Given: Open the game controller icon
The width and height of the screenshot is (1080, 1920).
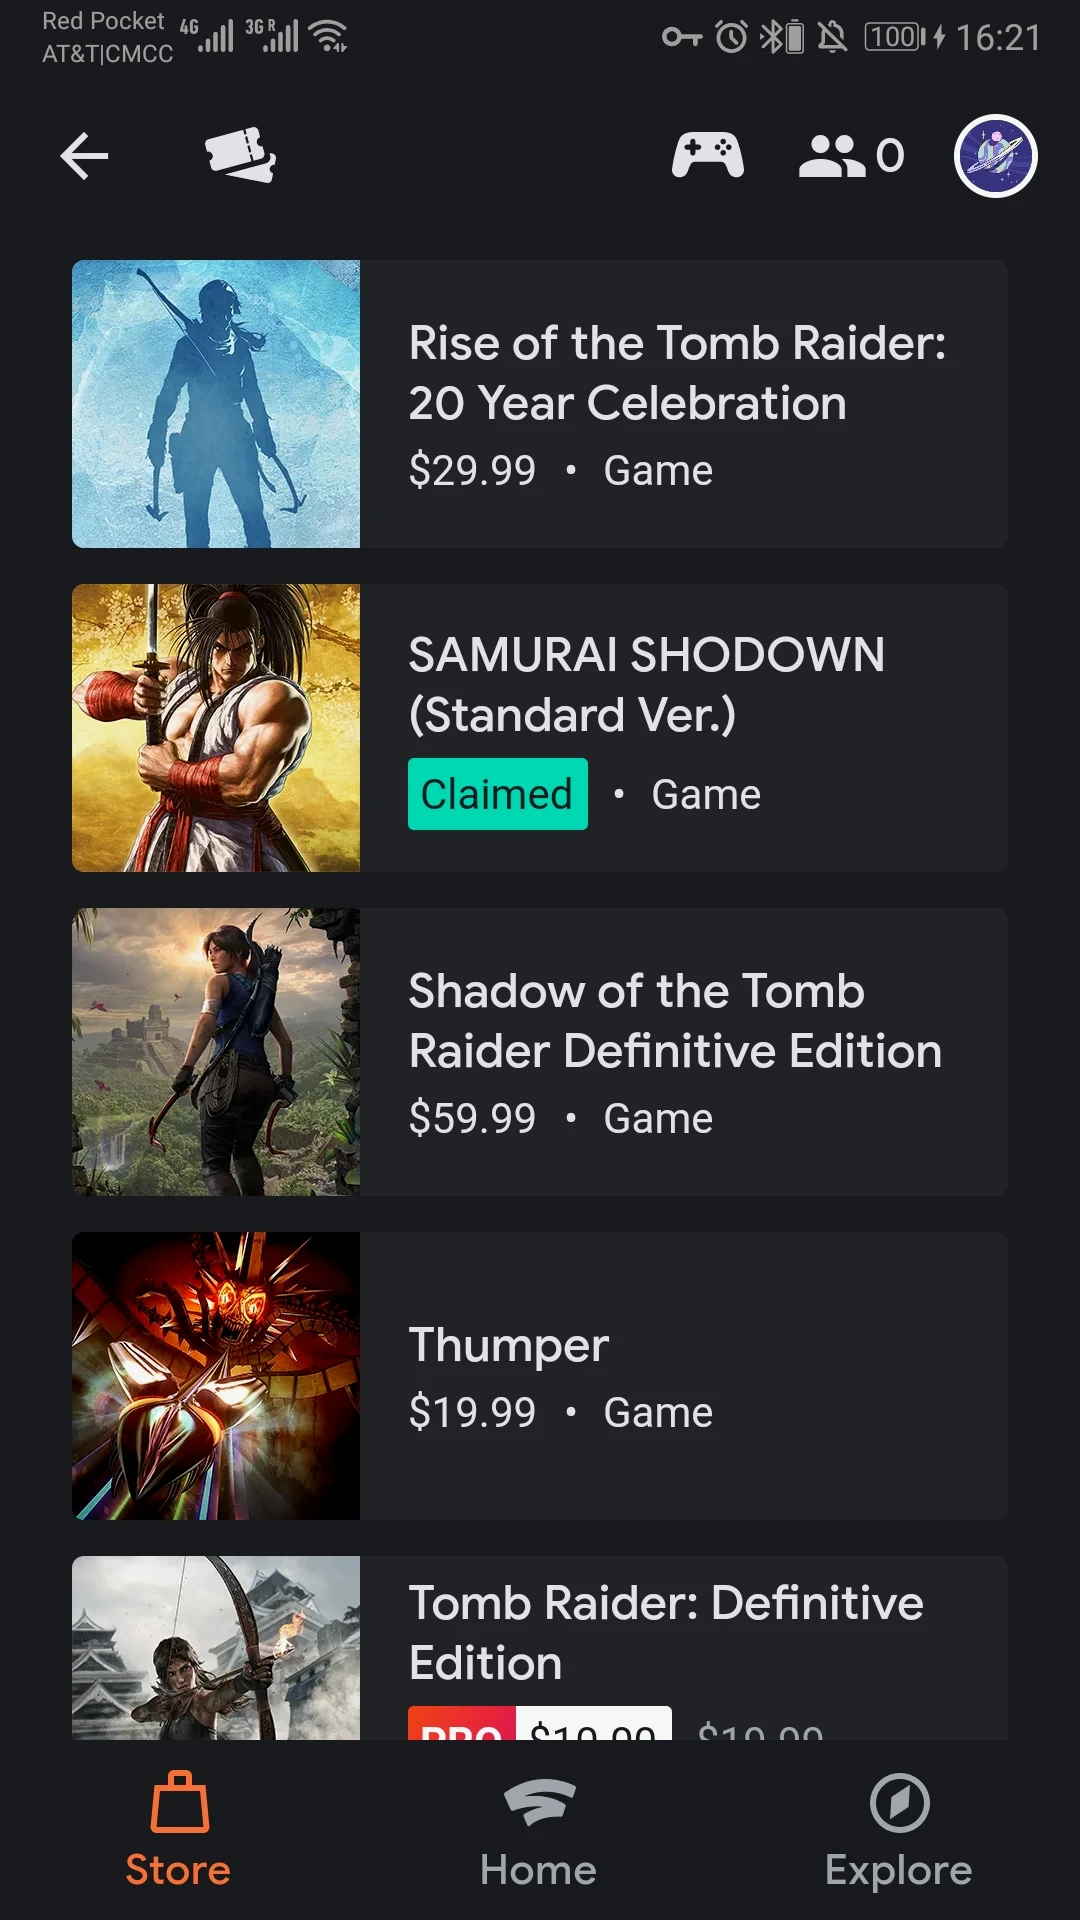Looking at the screenshot, I should [x=707, y=155].
